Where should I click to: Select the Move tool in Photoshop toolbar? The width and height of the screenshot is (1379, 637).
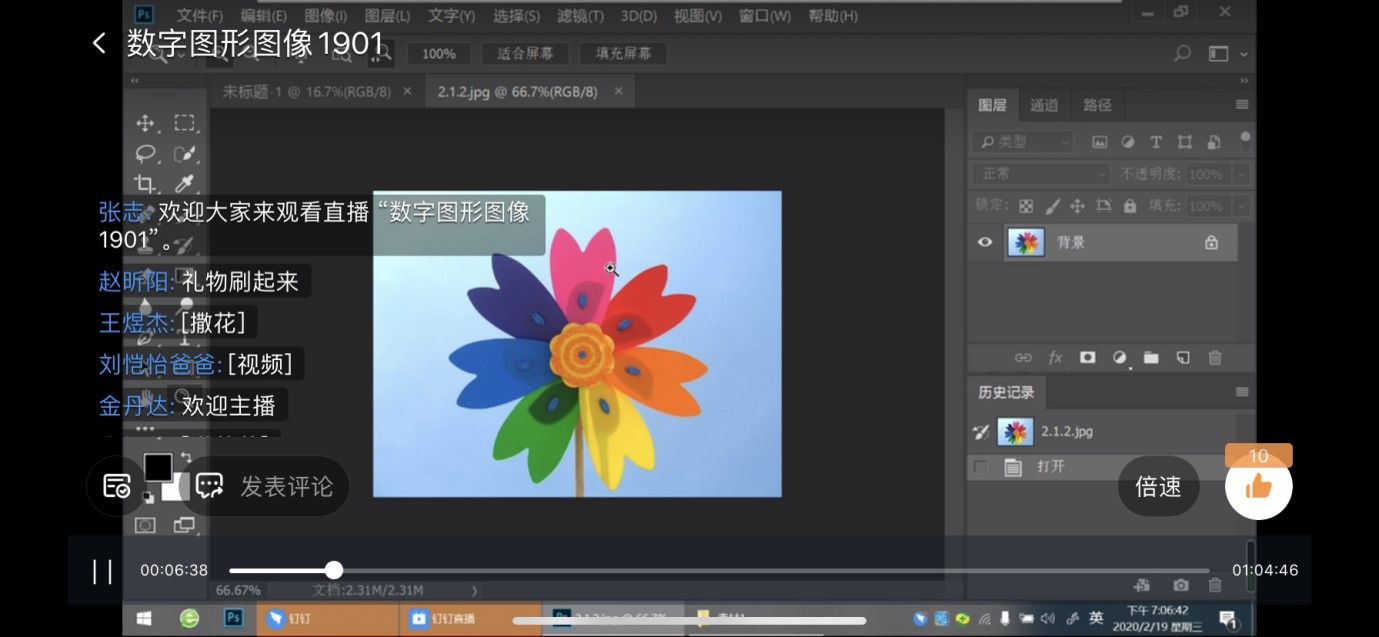[x=145, y=123]
